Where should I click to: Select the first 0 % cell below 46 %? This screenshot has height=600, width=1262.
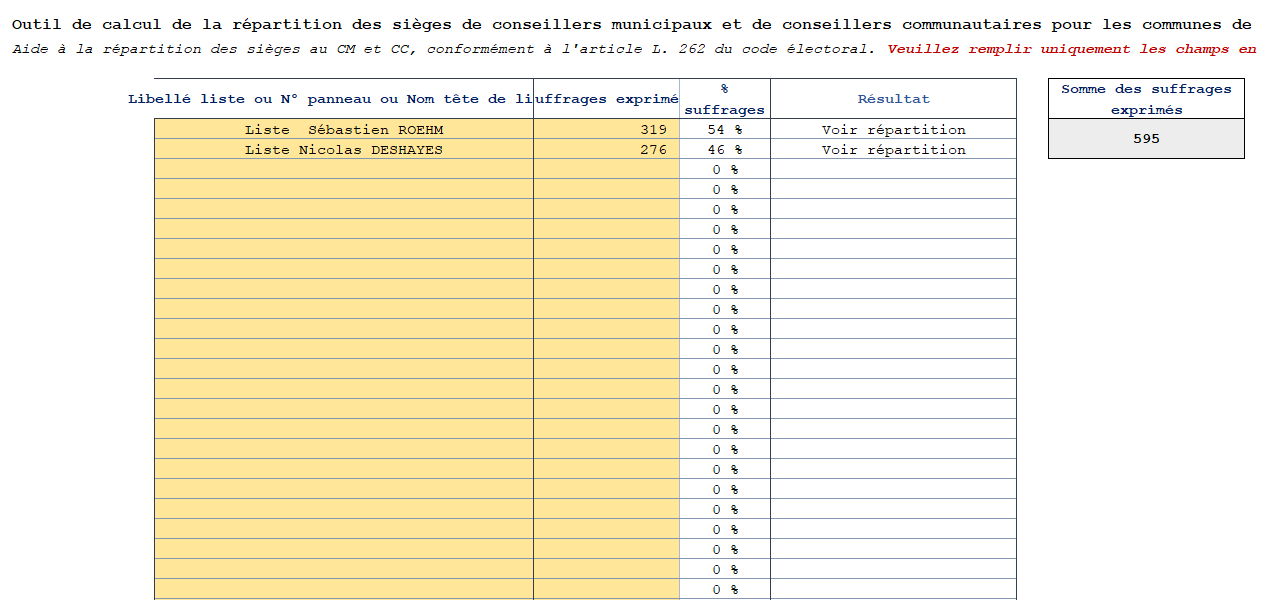[725, 169]
